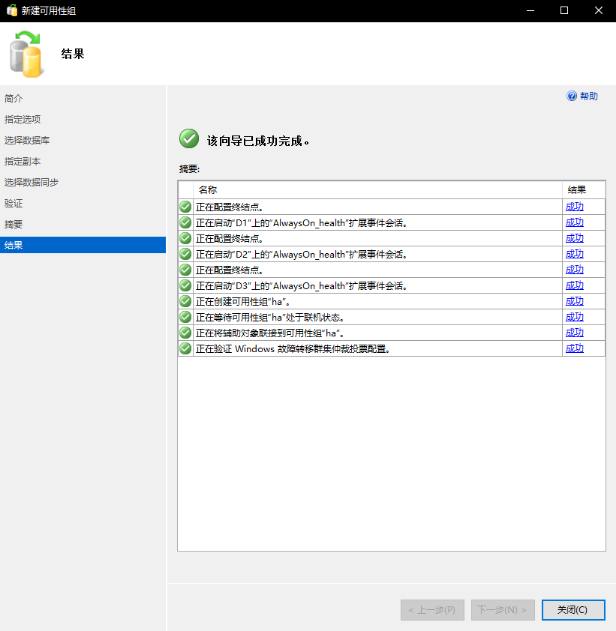Click the check icon for the Windows 故障转移群集 row

(x=186, y=349)
